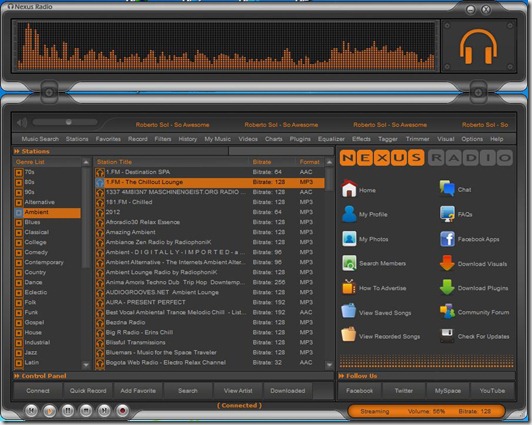Open the Favorites menu
This screenshot has width=532, height=425.
pyautogui.click(x=108, y=139)
